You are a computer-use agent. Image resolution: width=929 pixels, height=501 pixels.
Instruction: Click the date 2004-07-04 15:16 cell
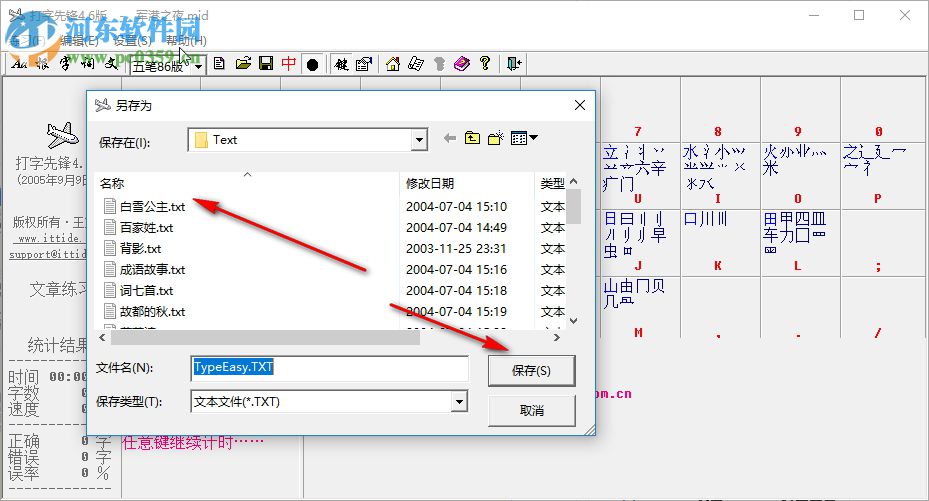456,269
